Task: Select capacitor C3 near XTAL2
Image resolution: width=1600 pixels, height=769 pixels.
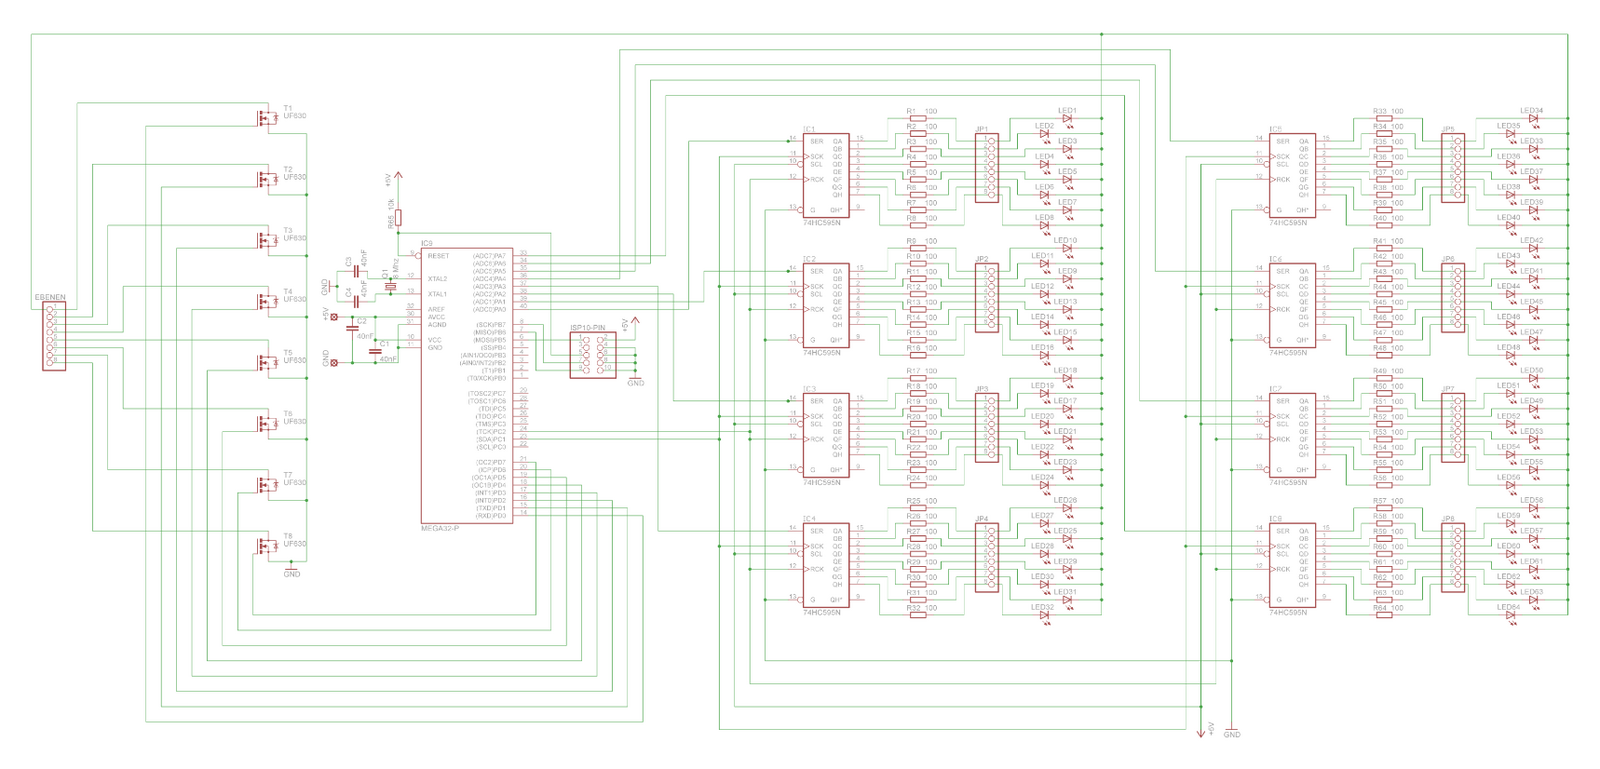Action: tap(355, 272)
